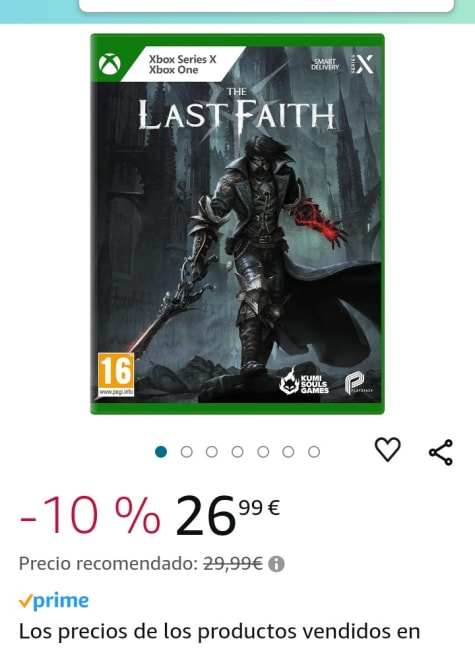Switch to the second carousel image dot
This screenshot has height=649, width=475.
click(x=187, y=452)
